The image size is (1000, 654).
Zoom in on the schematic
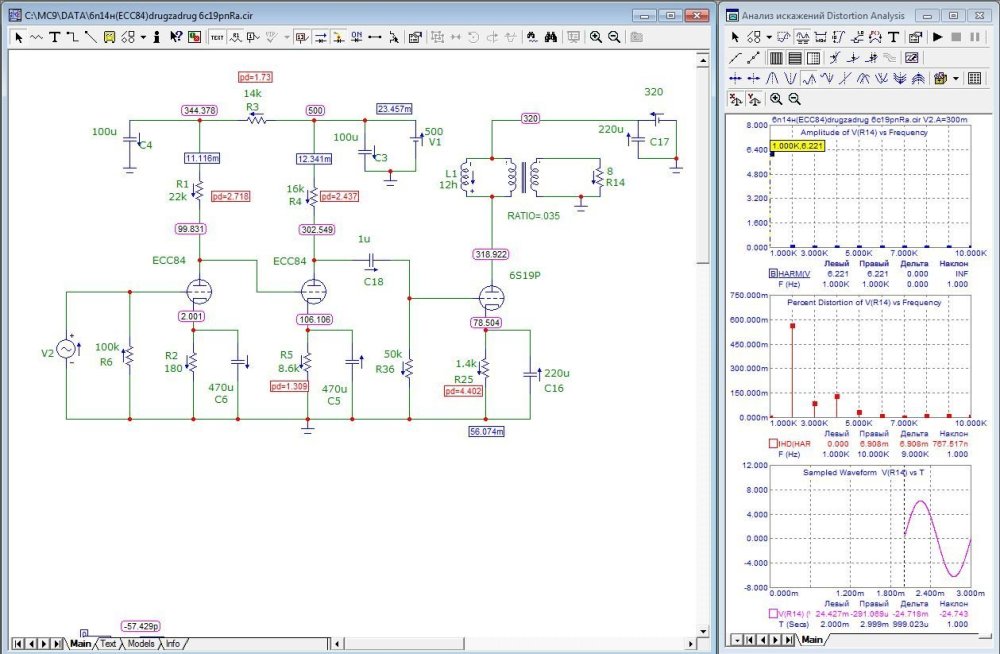[596, 37]
